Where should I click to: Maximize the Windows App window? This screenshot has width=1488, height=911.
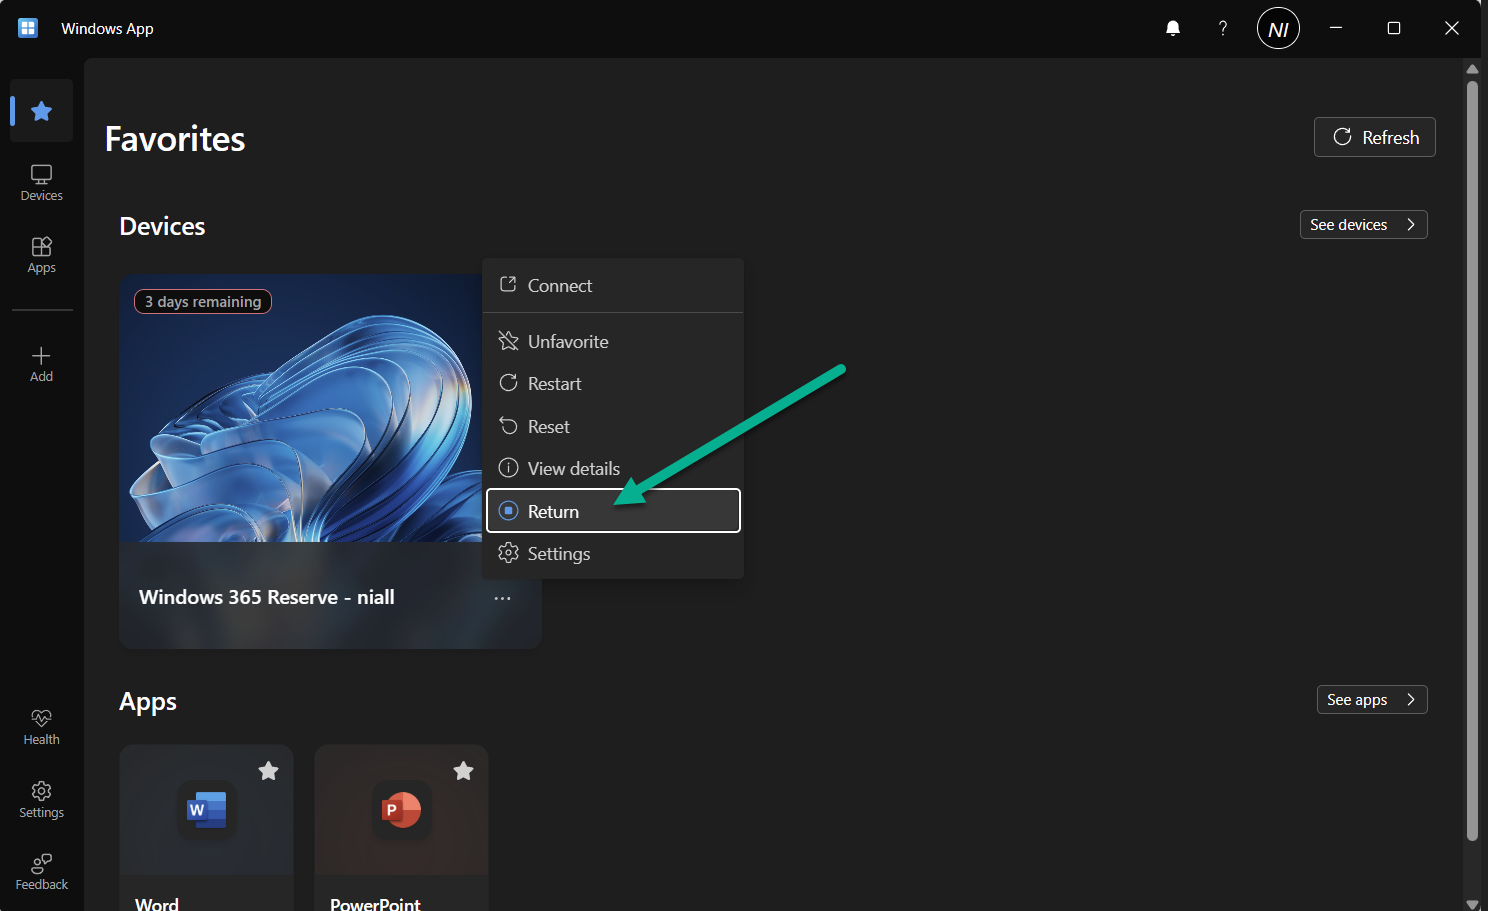pos(1394,28)
